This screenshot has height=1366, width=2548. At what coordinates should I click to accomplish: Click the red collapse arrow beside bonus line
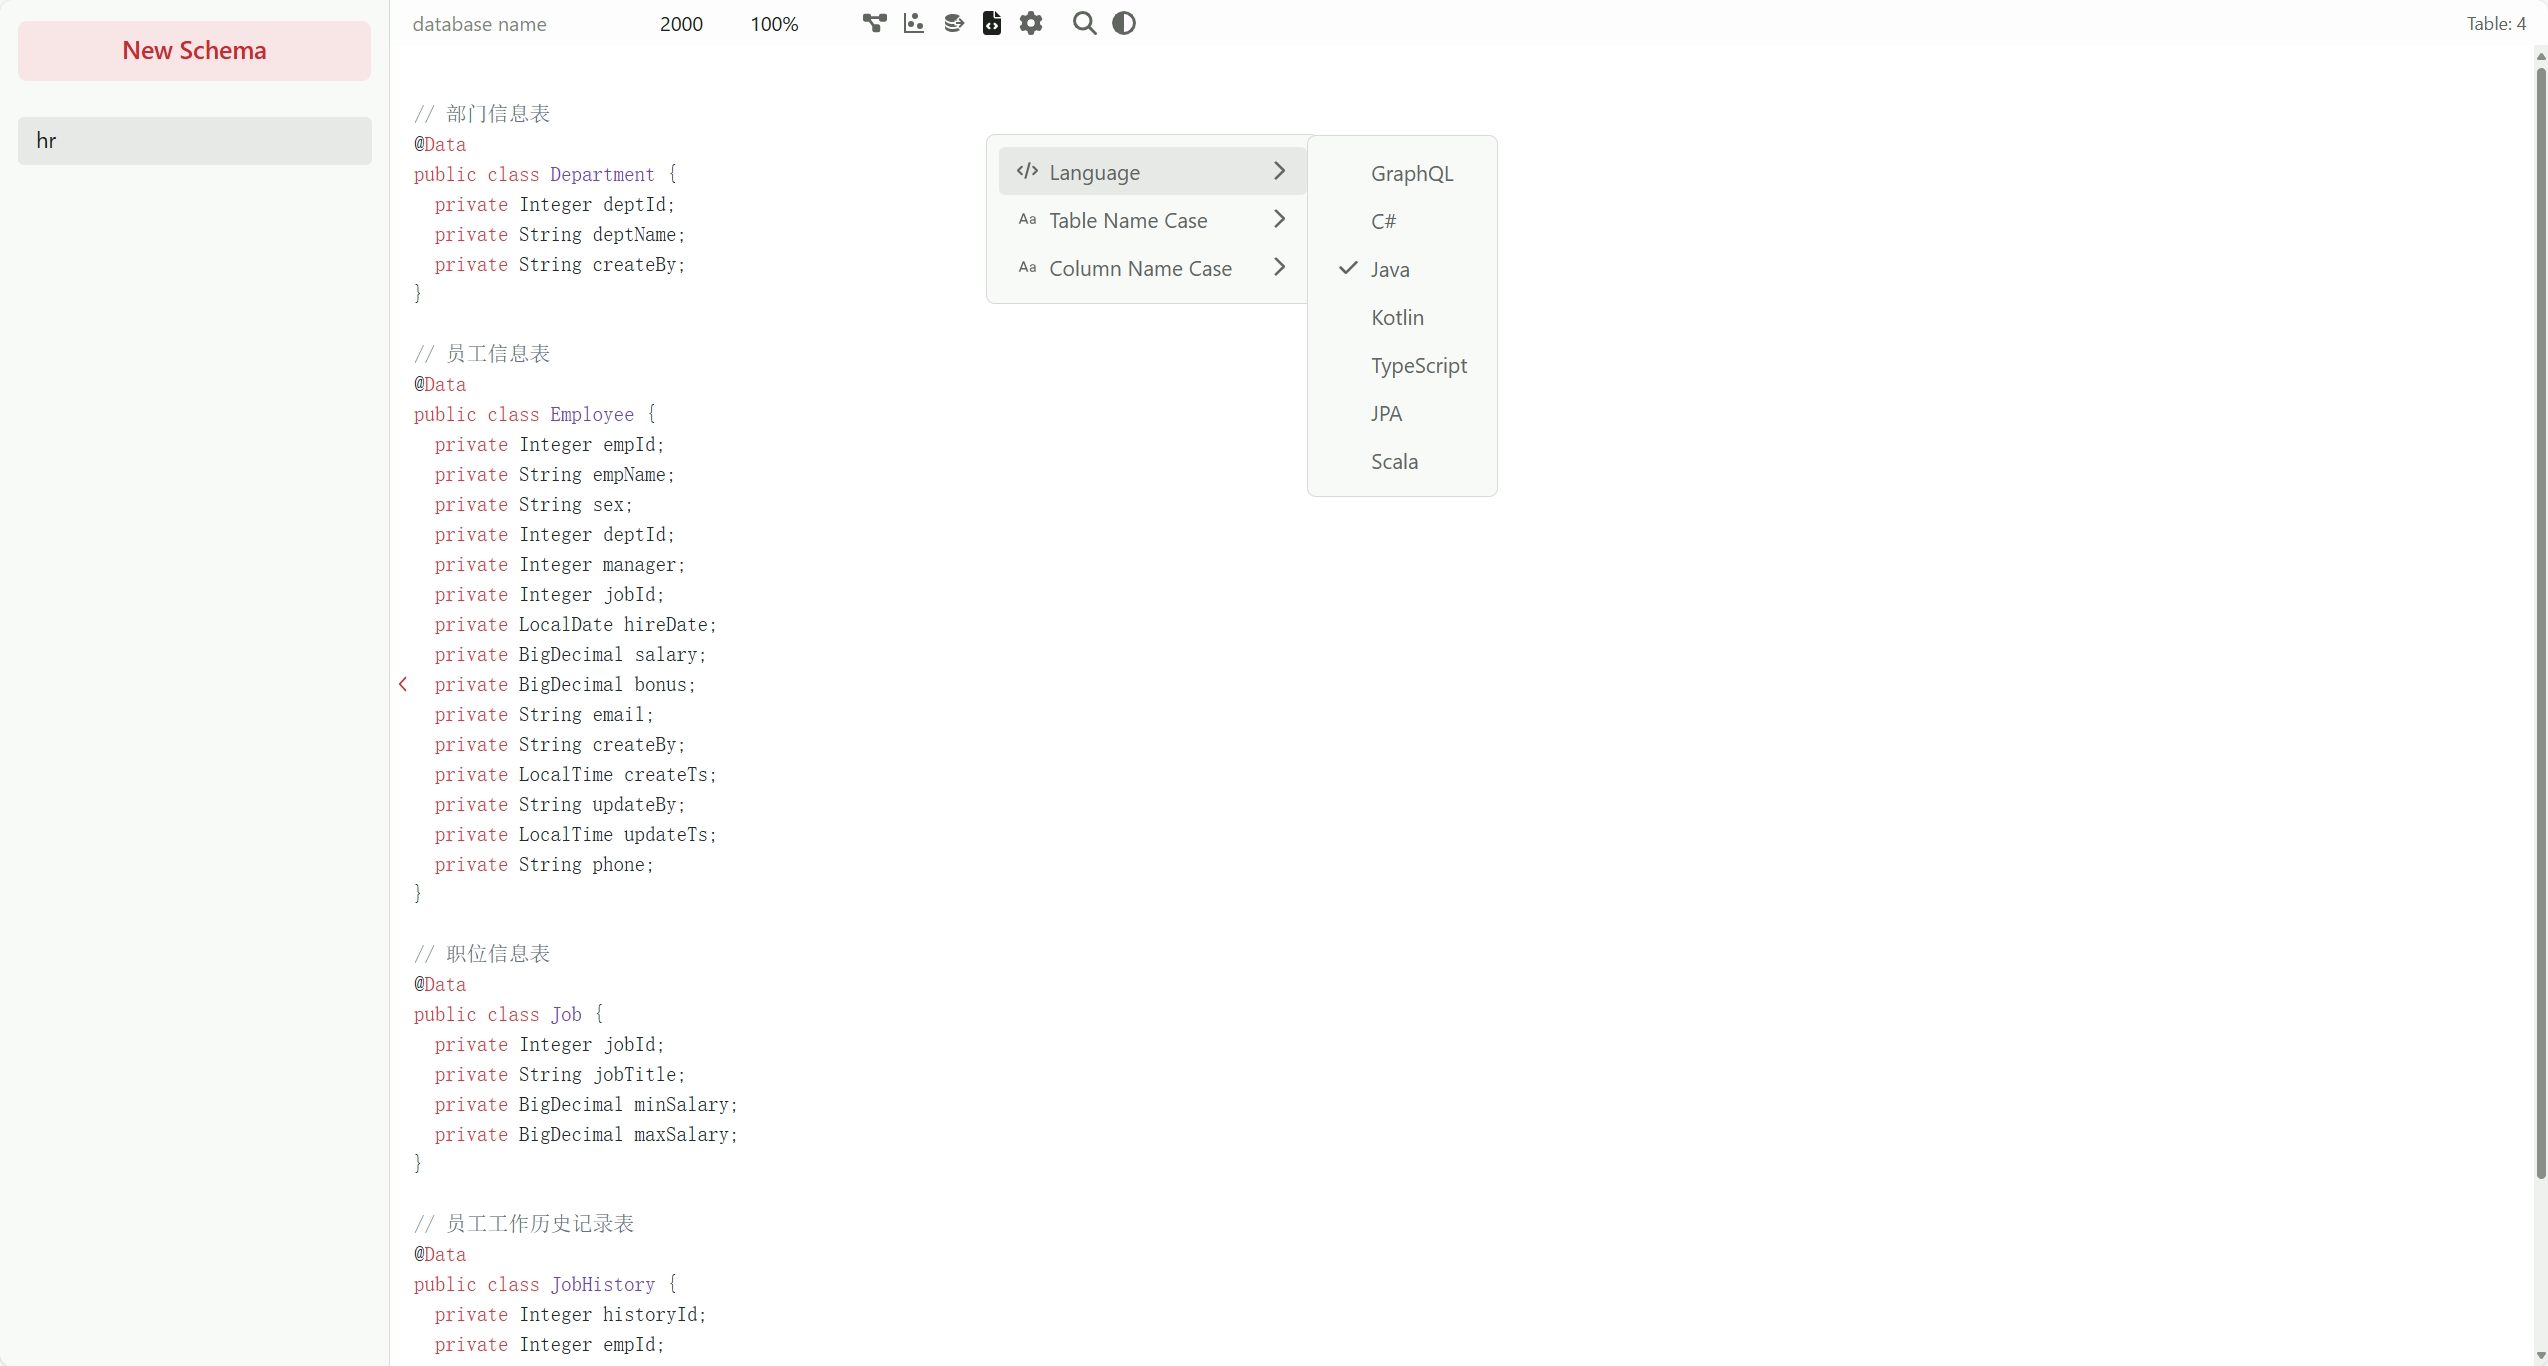point(403,685)
